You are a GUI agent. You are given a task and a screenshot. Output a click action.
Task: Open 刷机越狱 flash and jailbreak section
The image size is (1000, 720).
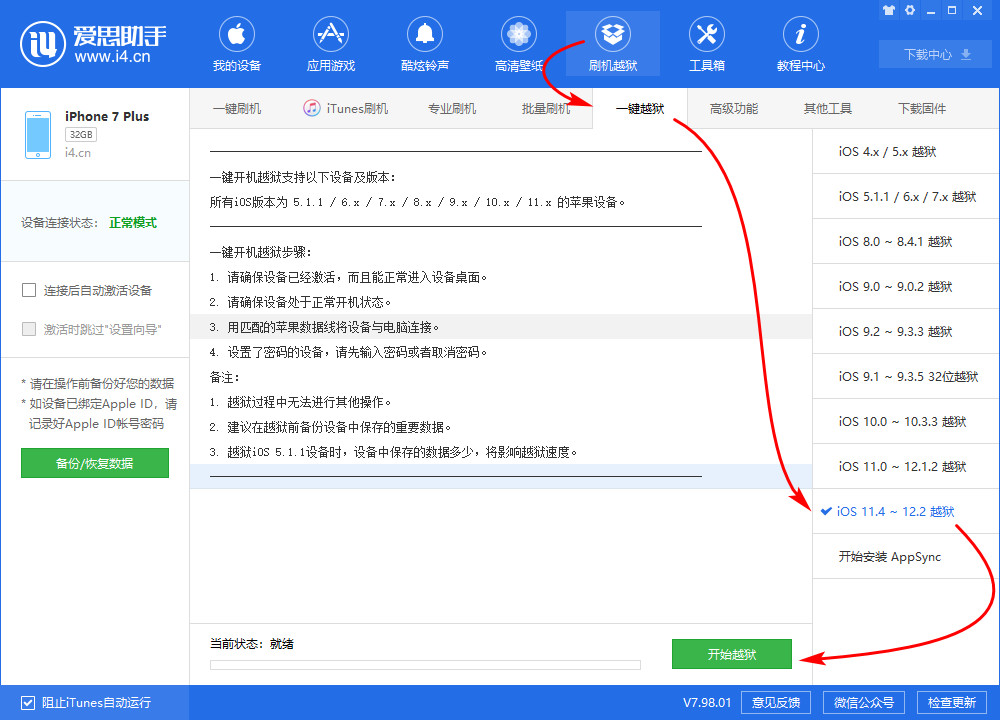613,45
